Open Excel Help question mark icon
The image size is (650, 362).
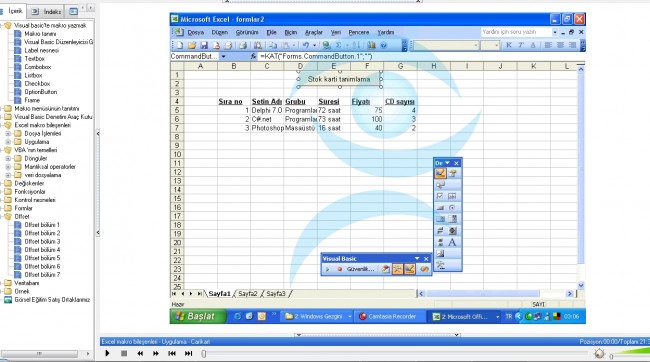(x=383, y=45)
